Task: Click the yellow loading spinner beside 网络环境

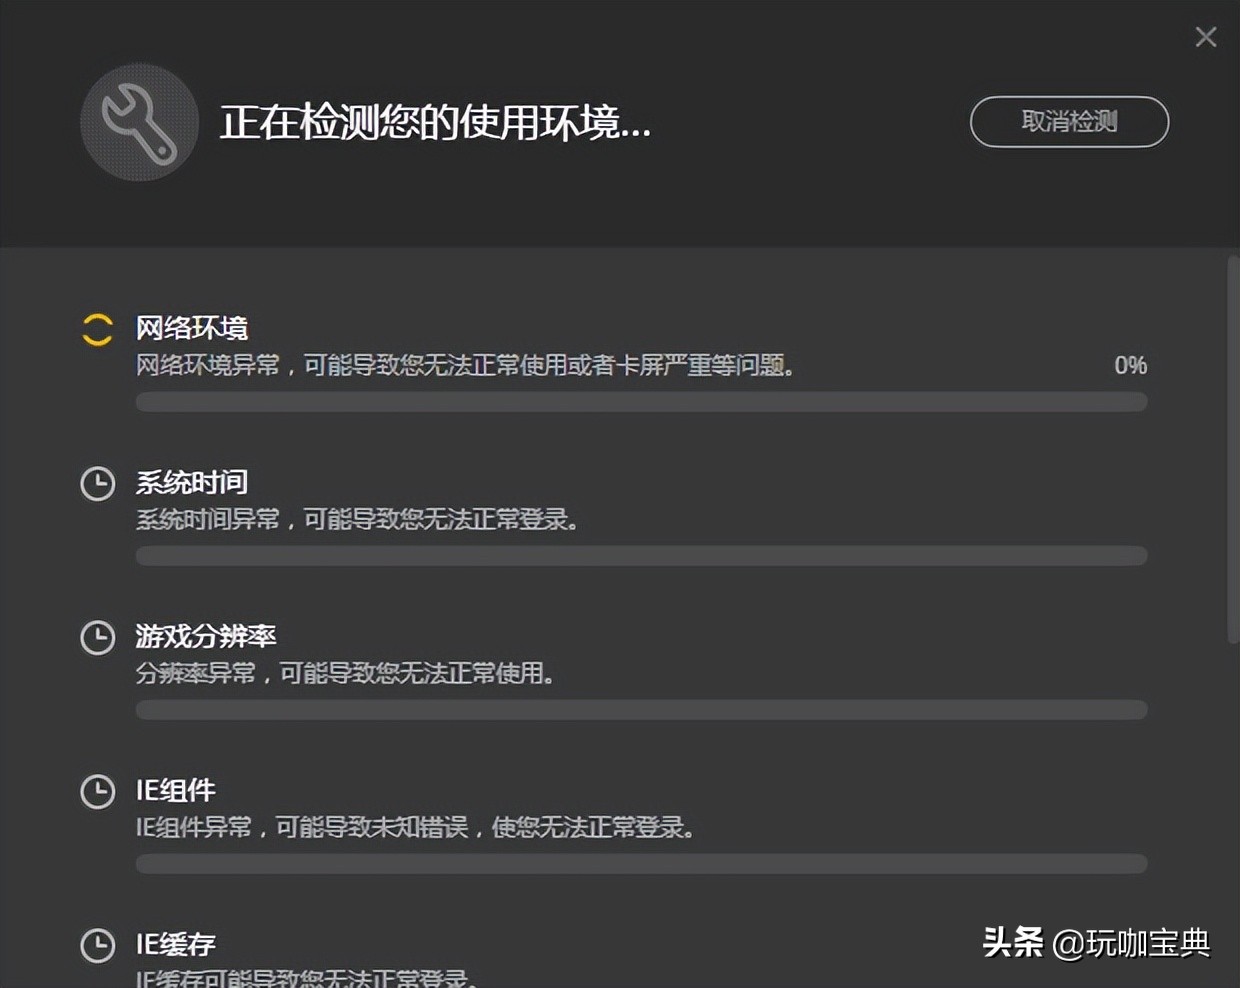Action: click(x=97, y=330)
